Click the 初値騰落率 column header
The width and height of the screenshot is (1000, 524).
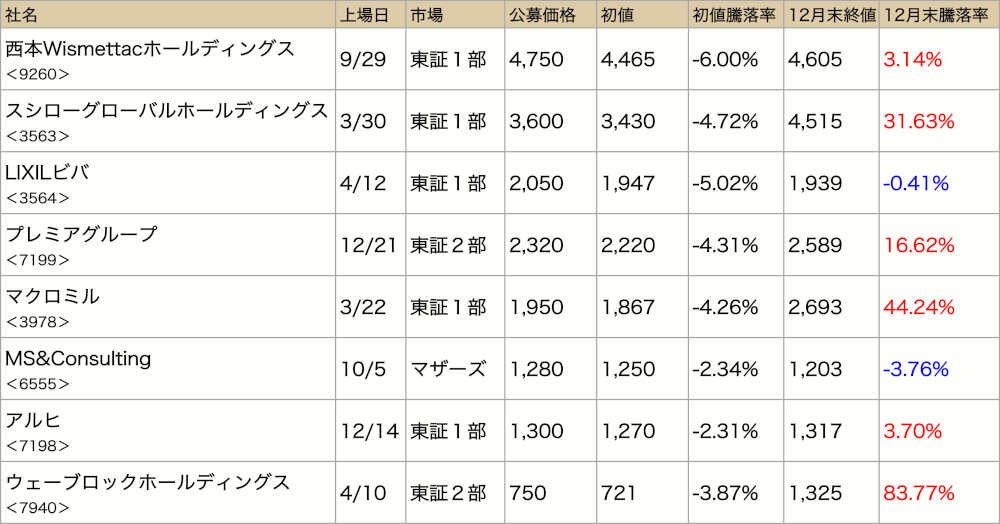733,15
